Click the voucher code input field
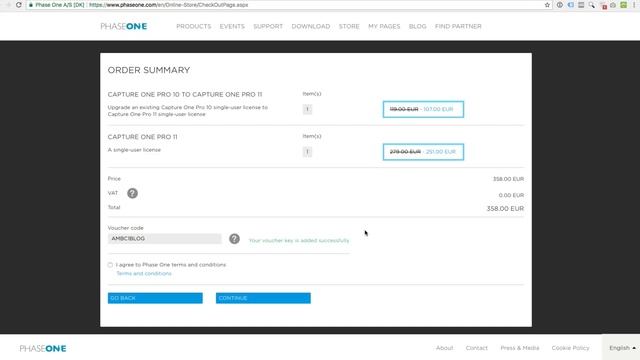Screen dimensions: 640x360 point(164,239)
